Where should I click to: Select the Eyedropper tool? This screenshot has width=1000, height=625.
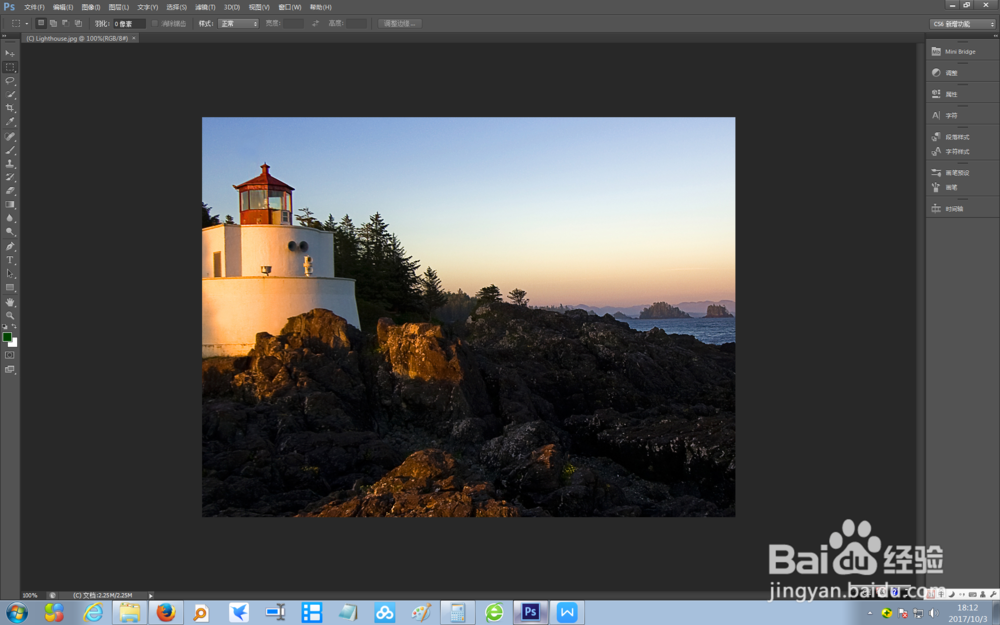10,122
